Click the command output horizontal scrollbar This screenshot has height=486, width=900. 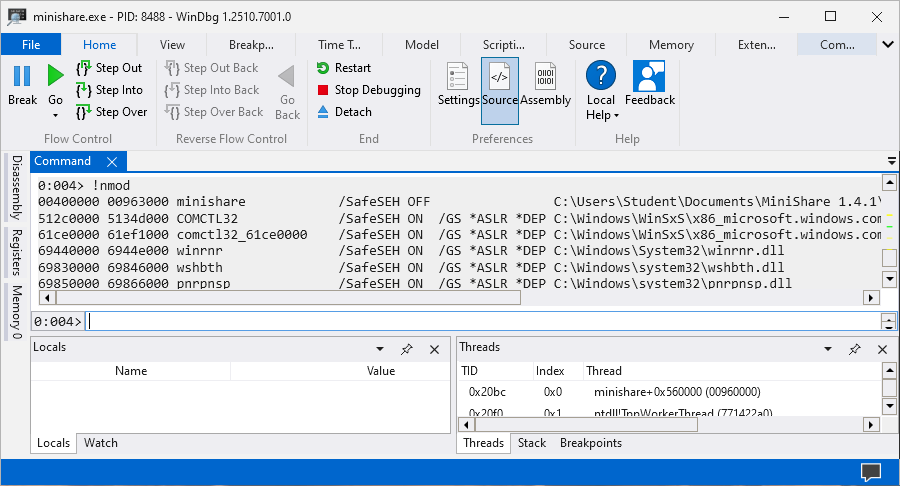point(279,298)
